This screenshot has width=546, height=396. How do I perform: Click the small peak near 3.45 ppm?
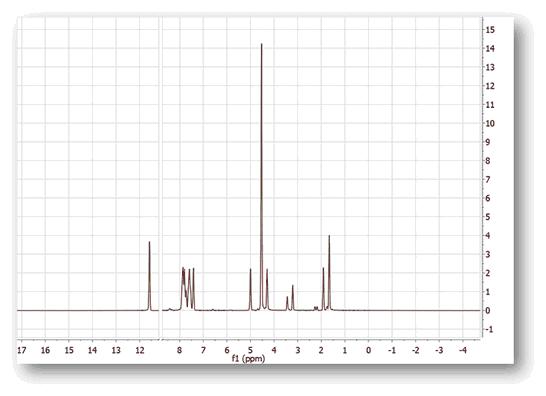(287, 303)
